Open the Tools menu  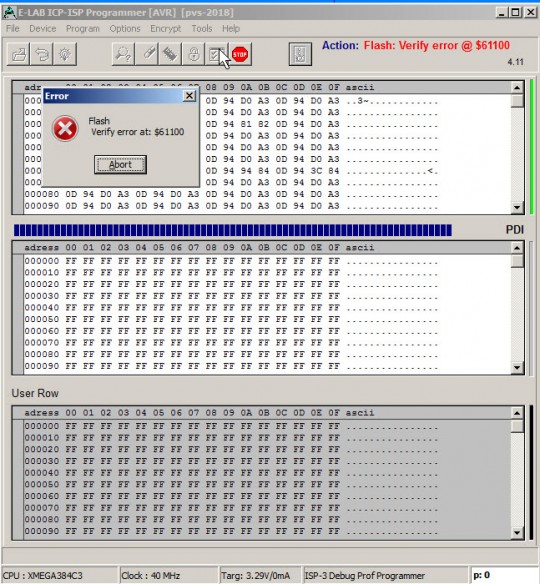pyautogui.click(x=202, y=29)
